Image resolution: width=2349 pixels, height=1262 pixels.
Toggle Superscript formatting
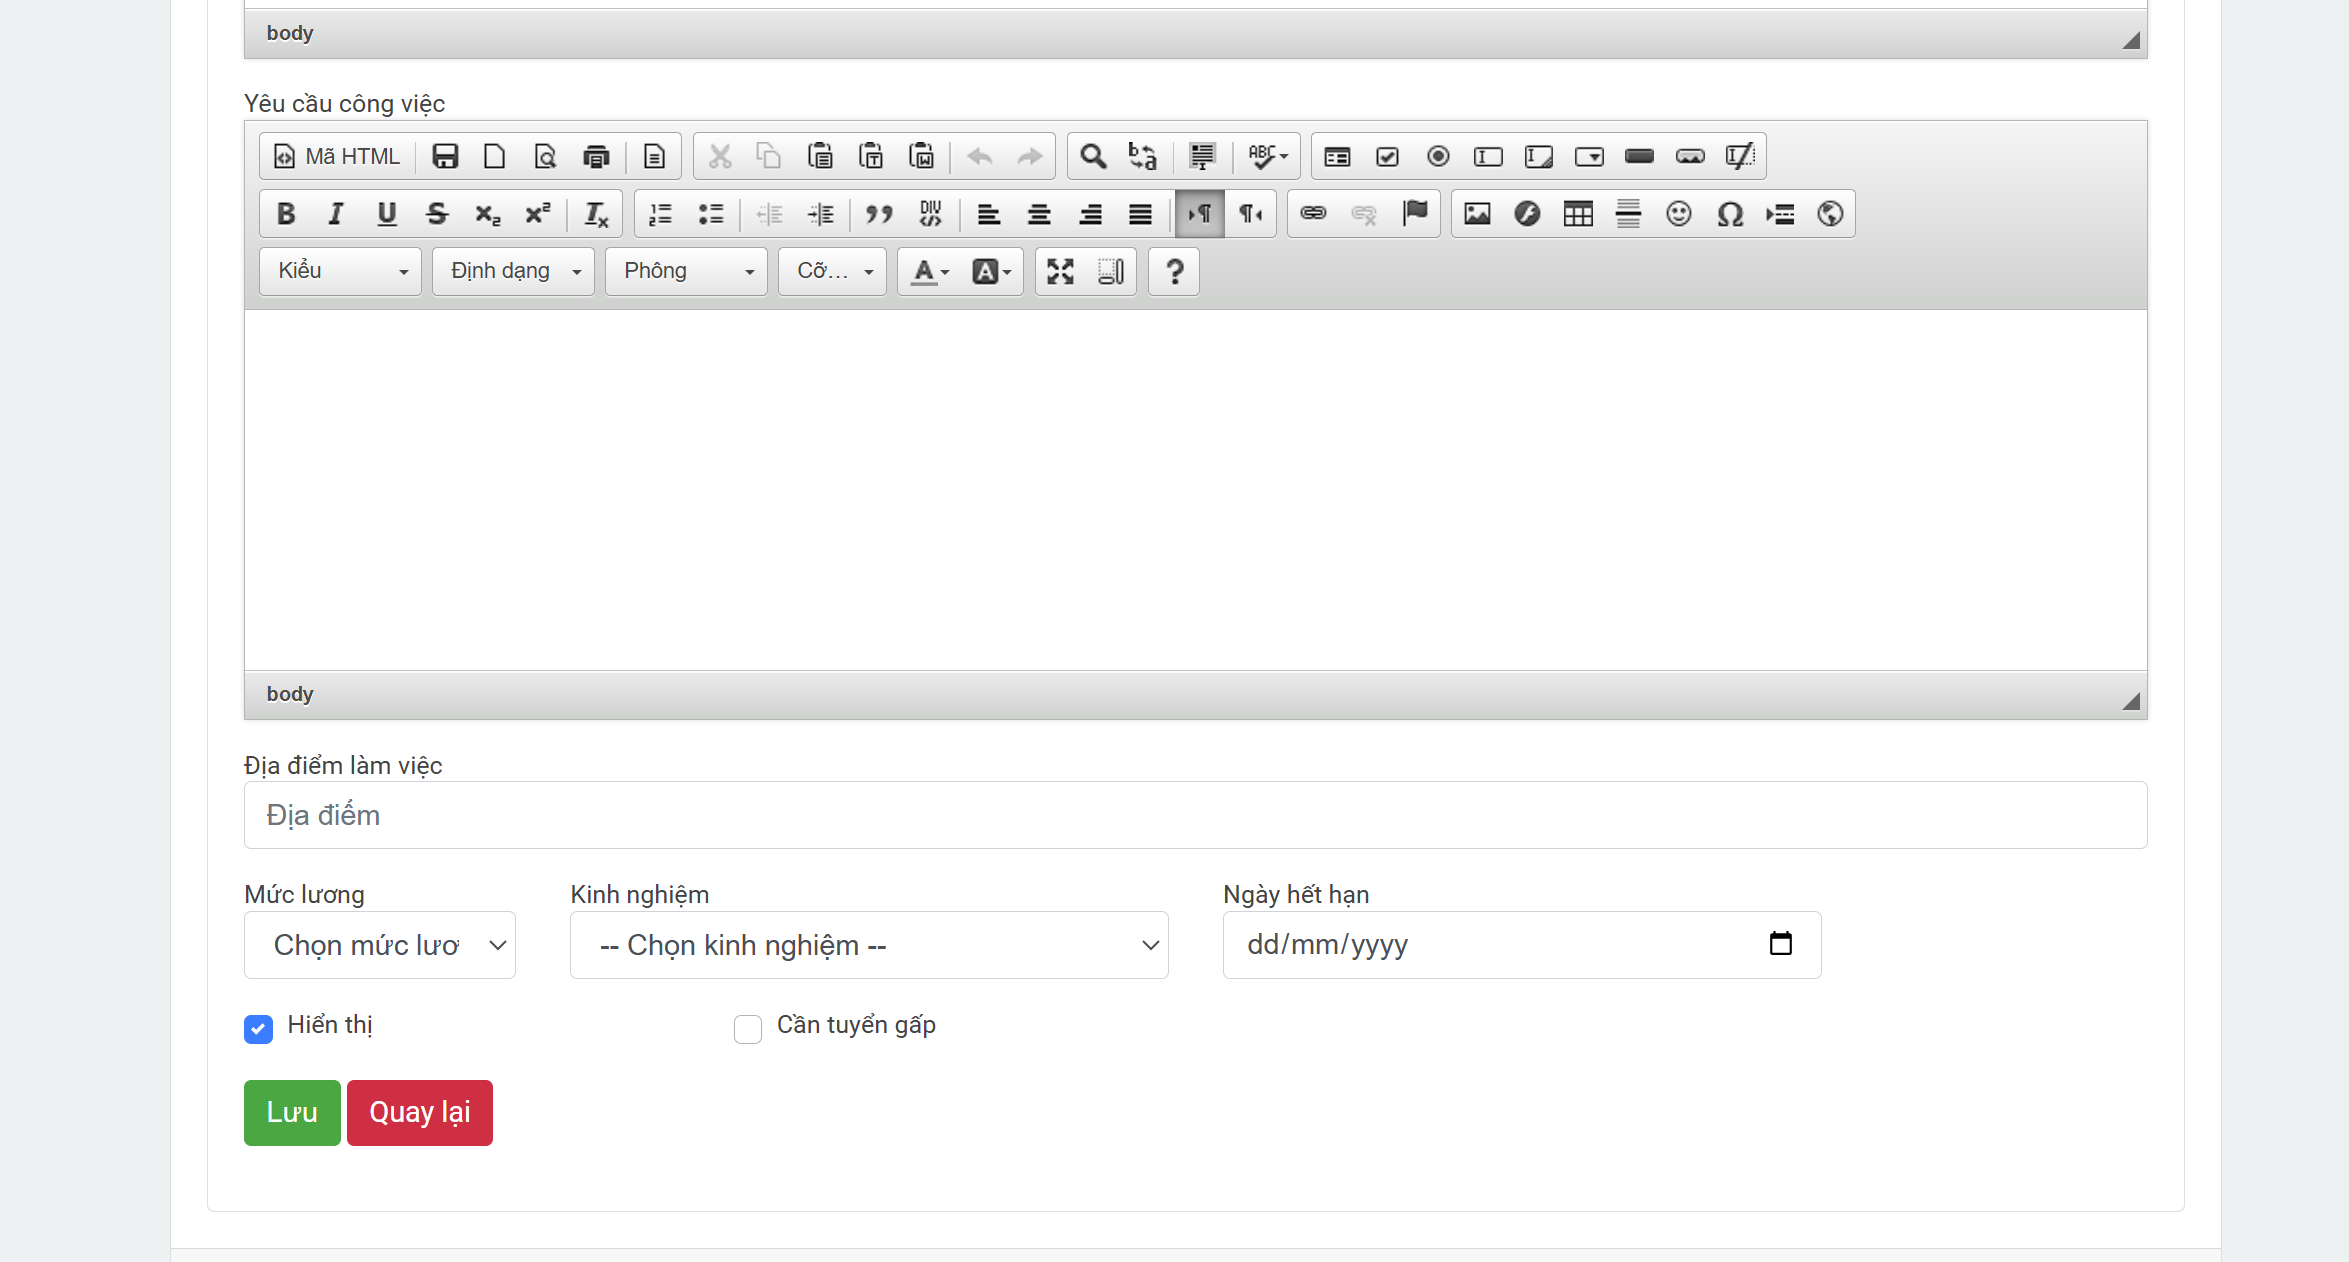coord(538,214)
